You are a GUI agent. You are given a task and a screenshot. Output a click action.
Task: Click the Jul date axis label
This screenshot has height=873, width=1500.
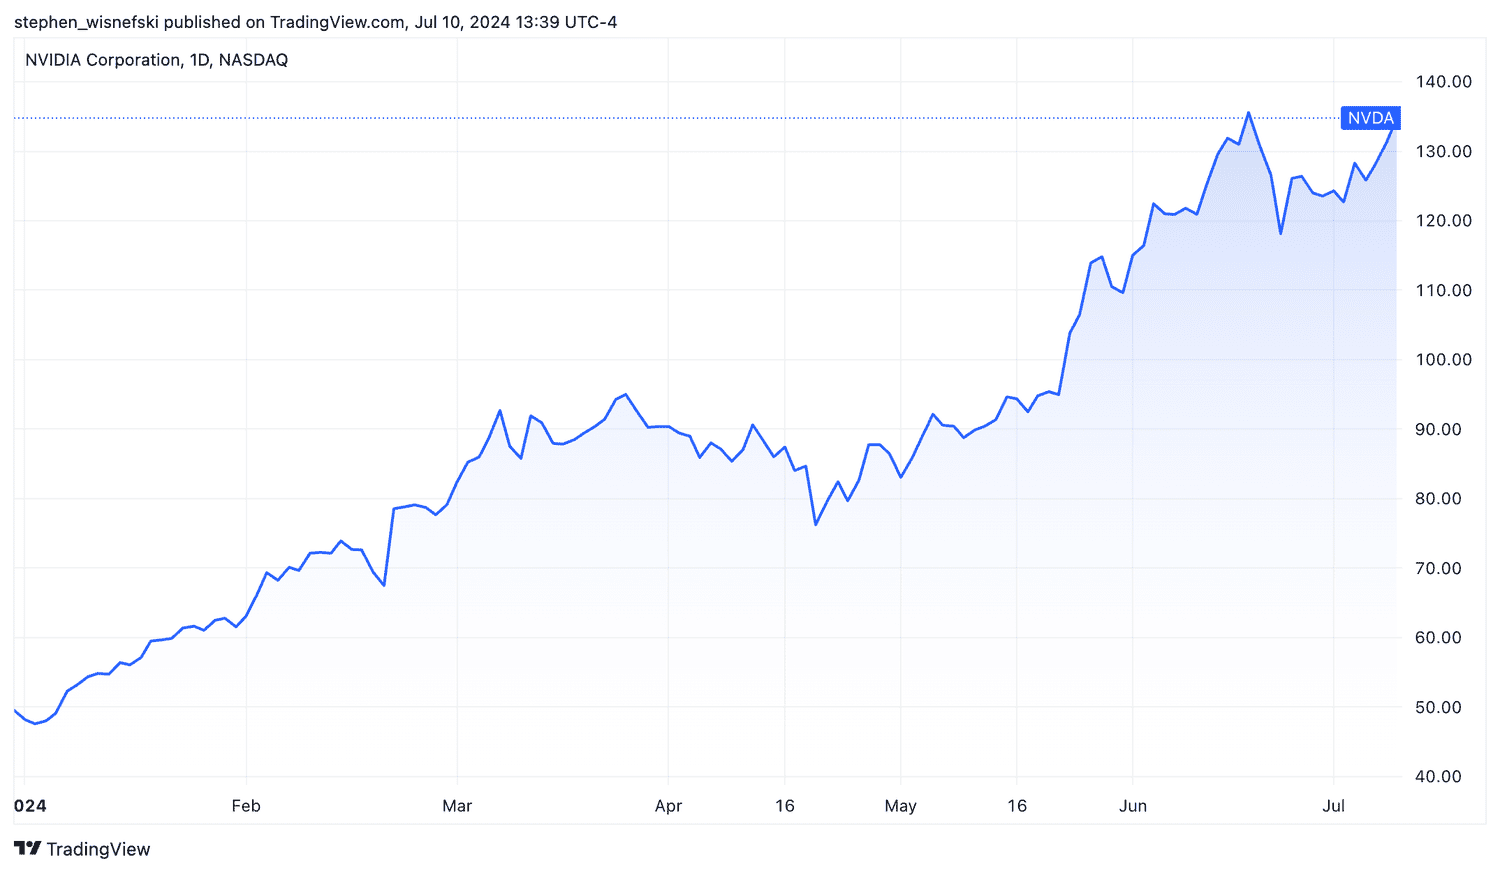click(1334, 806)
